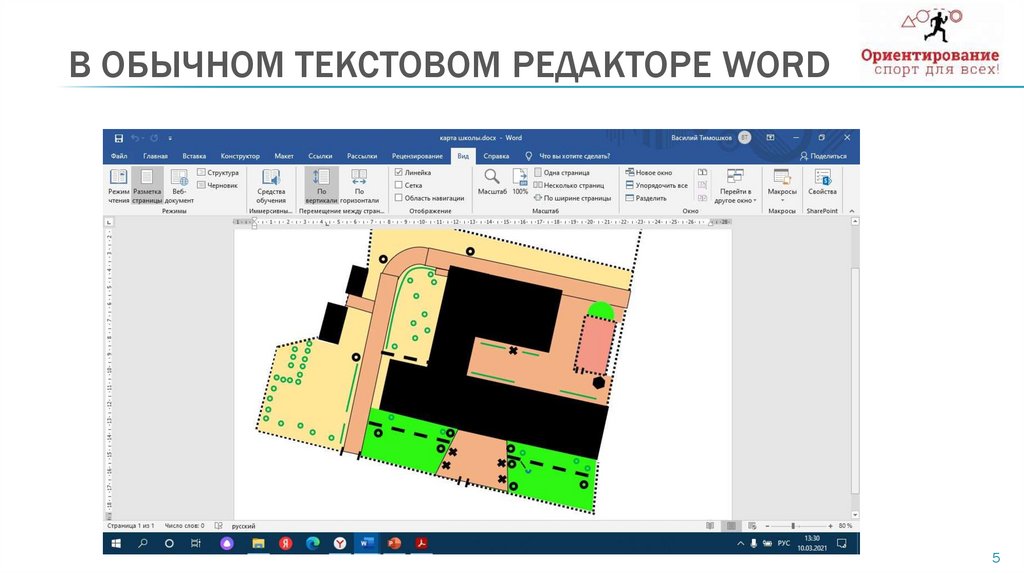
Task: Expand the Quick Access Toolbar customize arrow
Action: tap(170, 138)
